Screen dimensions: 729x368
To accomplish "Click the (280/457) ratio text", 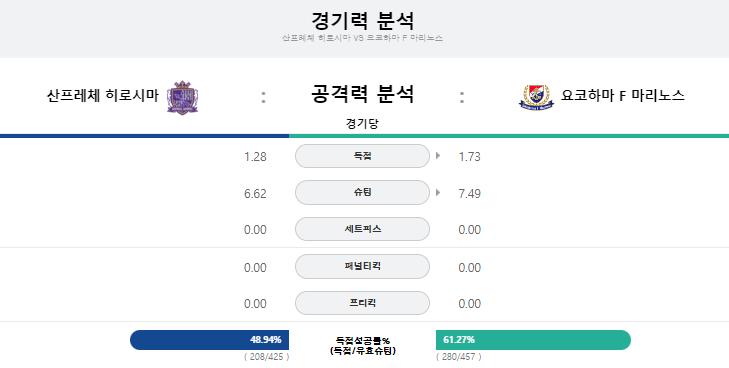I will pos(459,357).
